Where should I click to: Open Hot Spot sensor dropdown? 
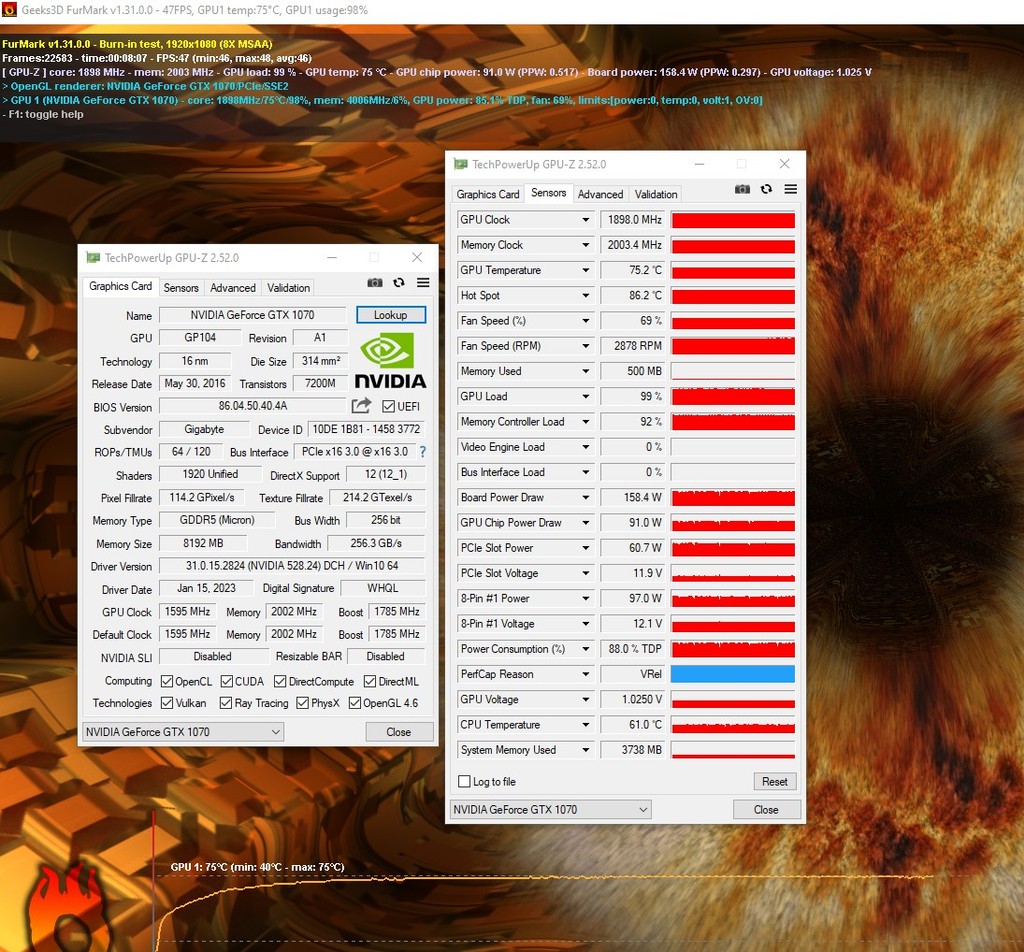tap(586, 296)
